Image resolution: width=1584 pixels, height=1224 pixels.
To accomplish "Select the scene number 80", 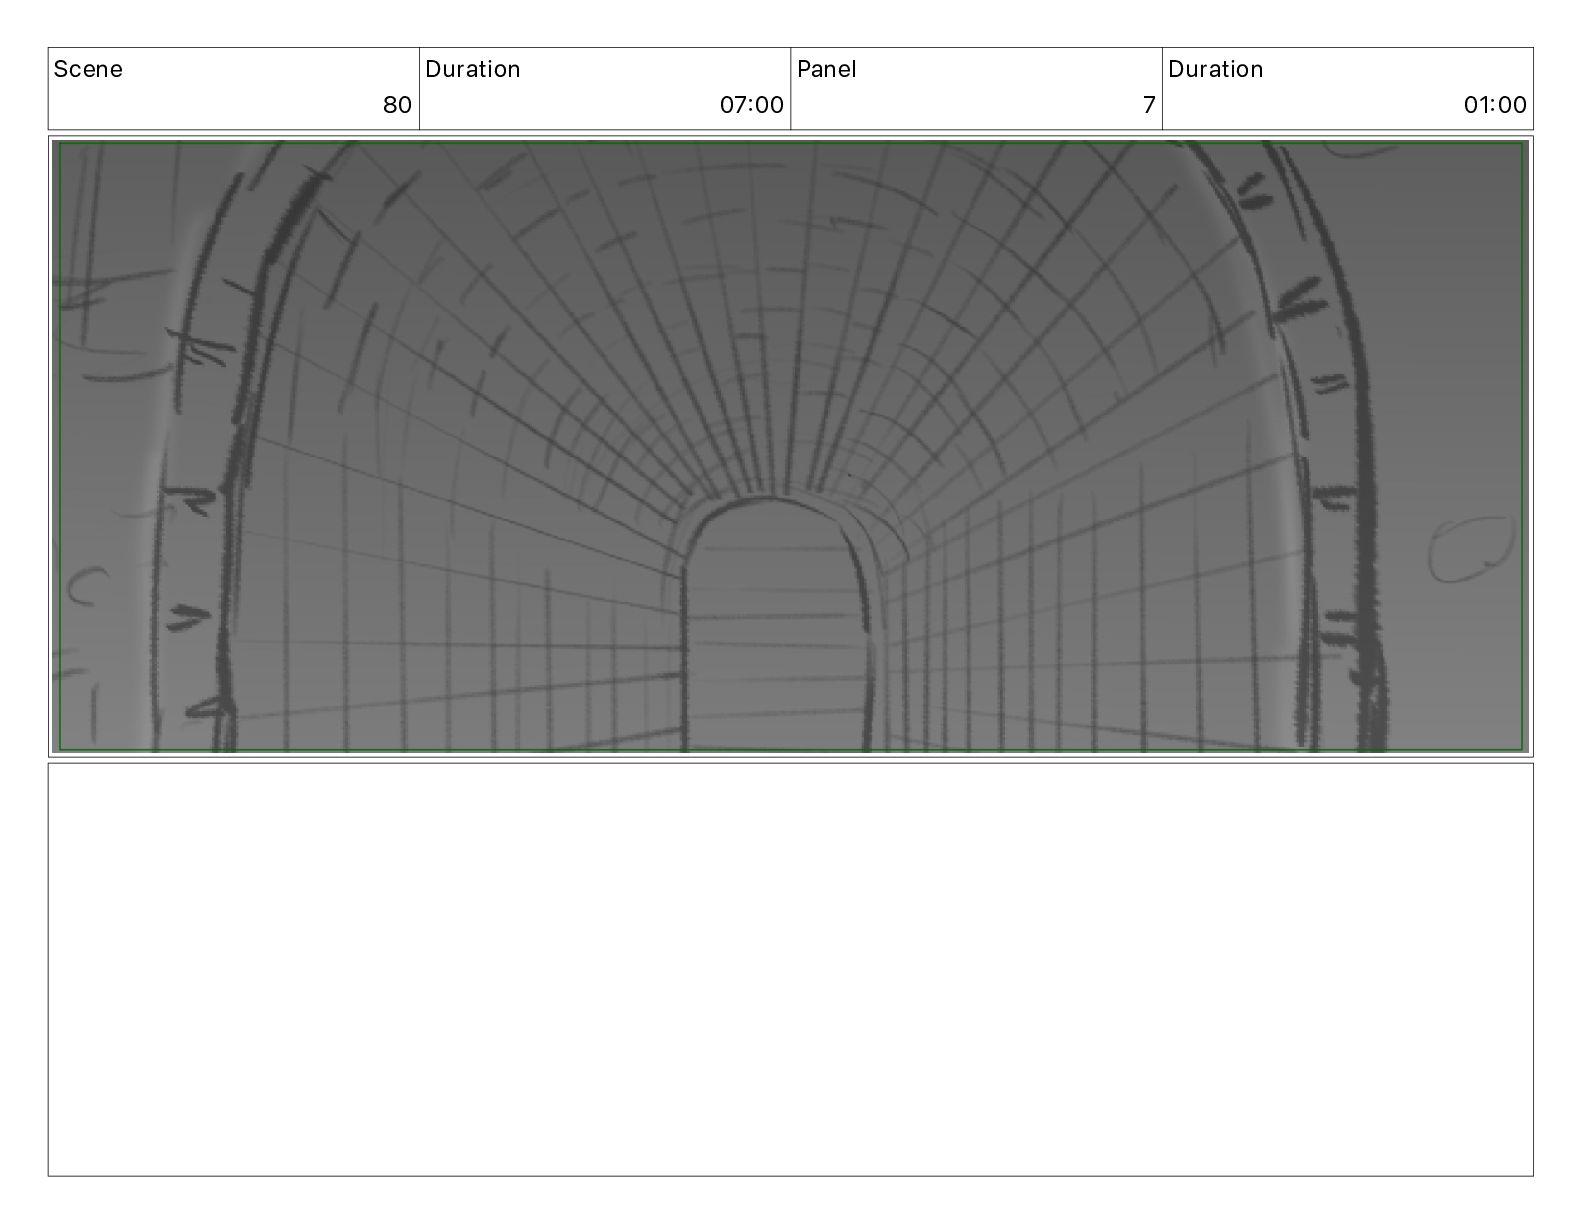I will click(397, 105).
